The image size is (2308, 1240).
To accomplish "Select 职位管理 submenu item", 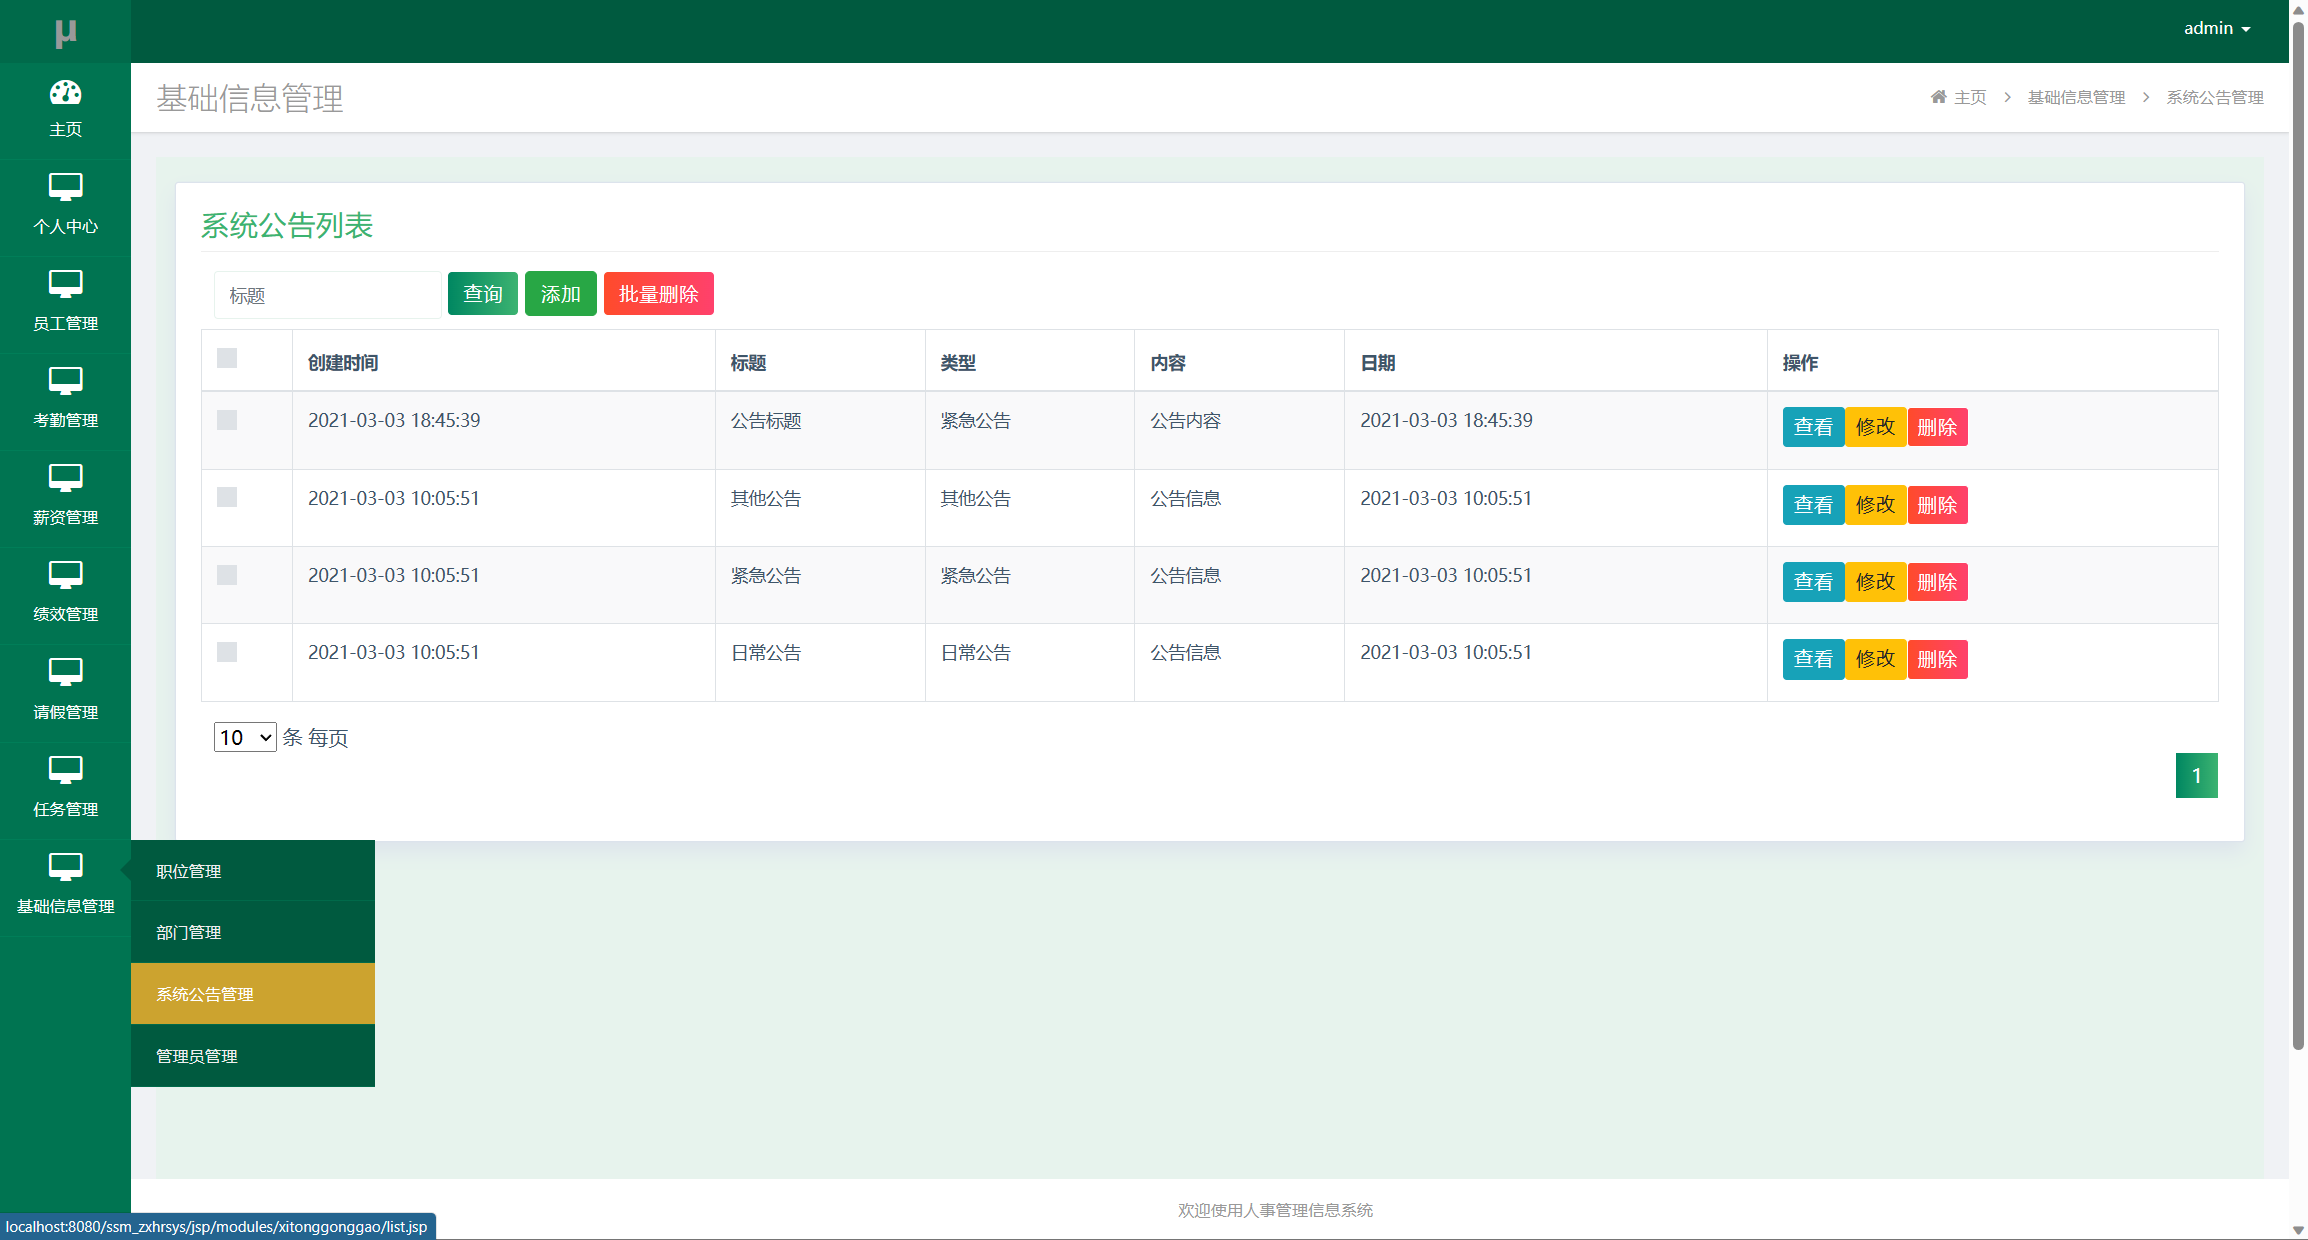I will 189,871.
